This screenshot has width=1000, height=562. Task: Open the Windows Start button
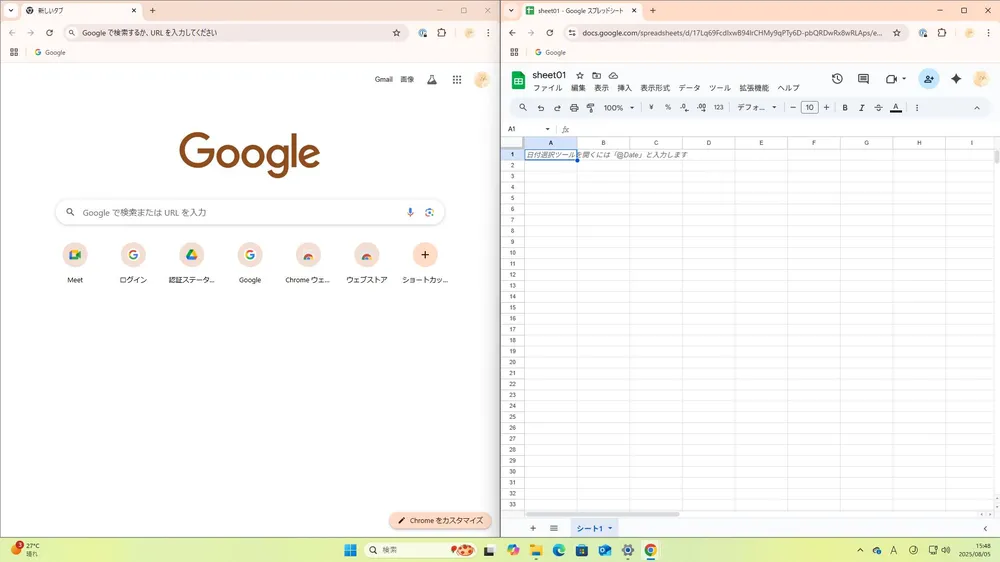point(350,550)
